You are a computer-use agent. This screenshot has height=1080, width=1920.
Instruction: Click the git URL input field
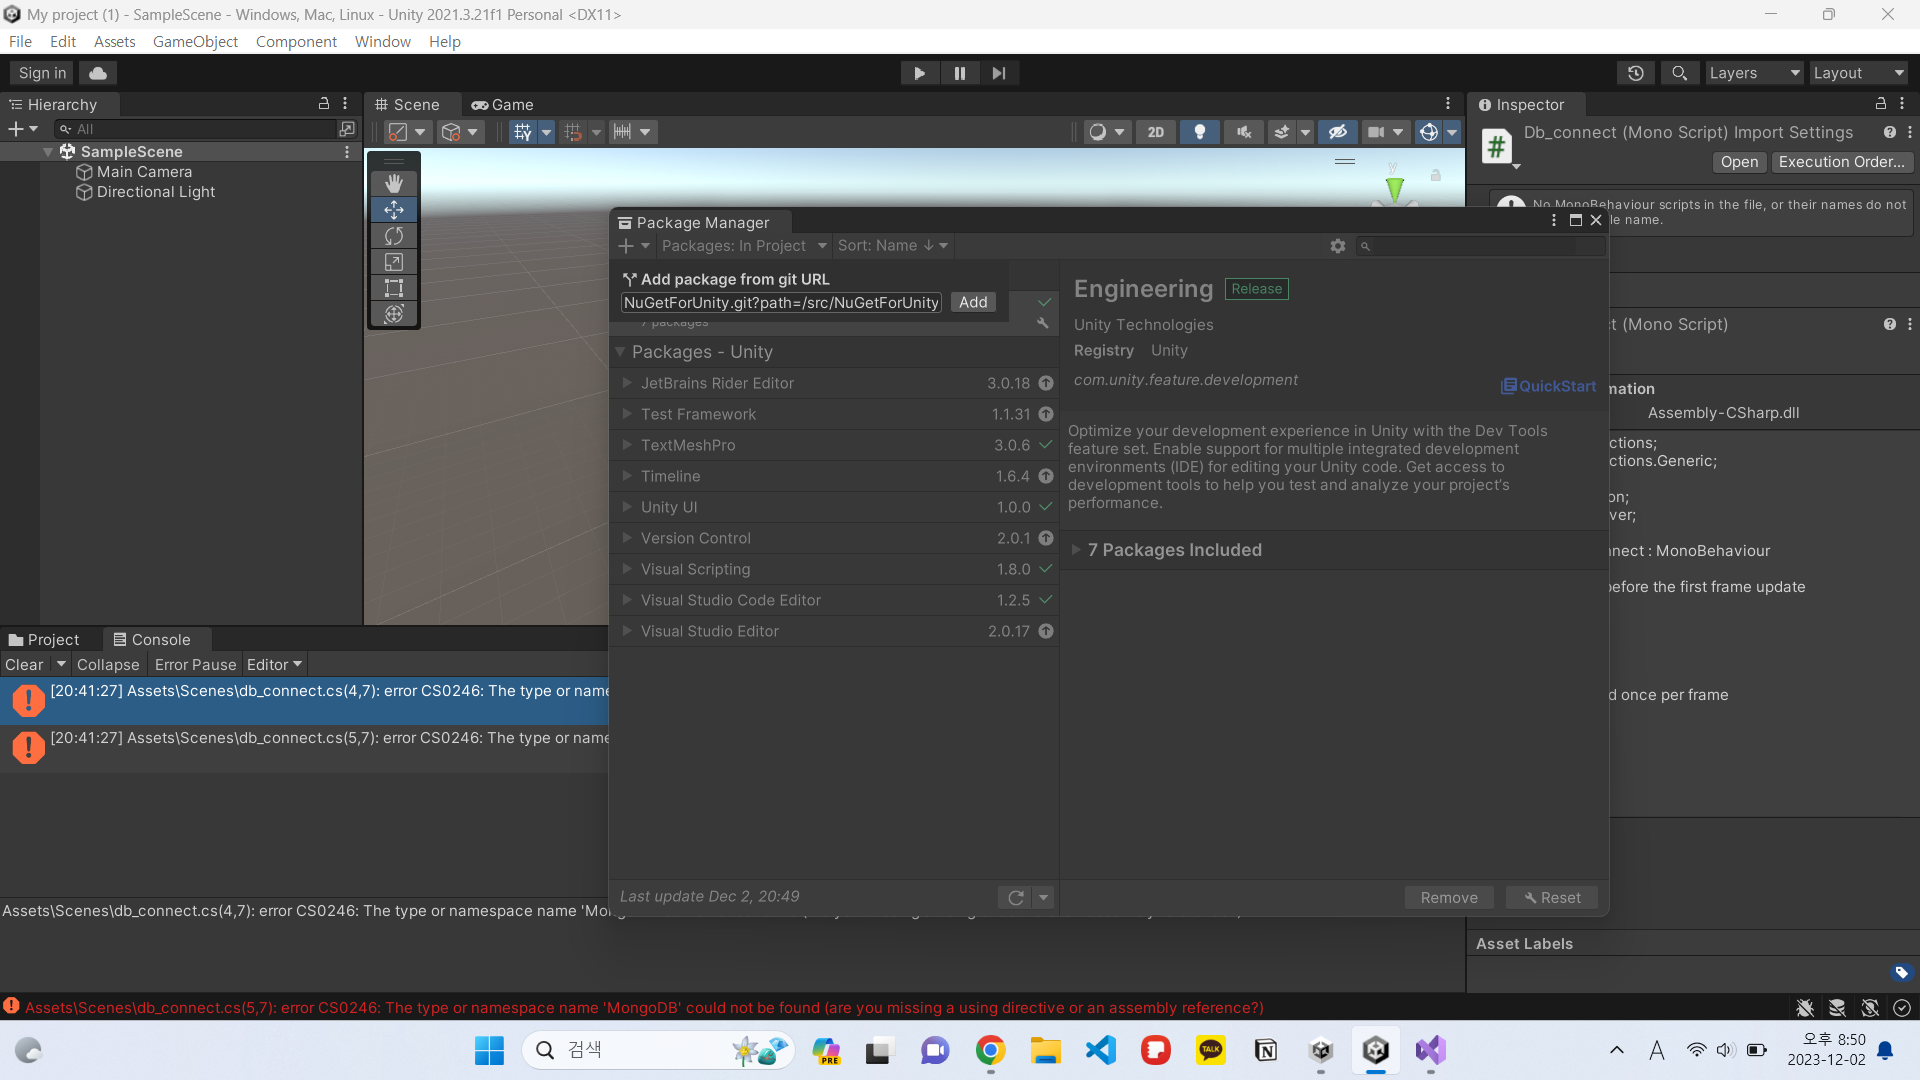click(781, 303)
